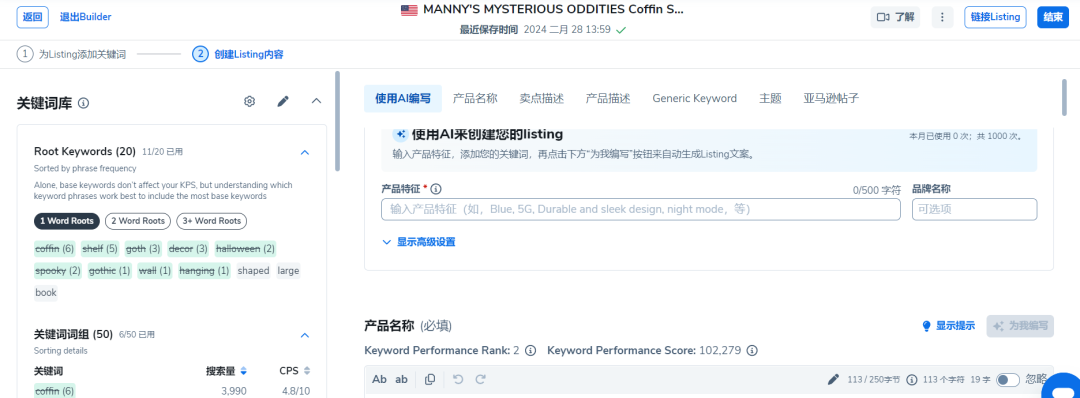Screen dimensions: 1080x398
Task: Select the 3+ Word Roots filter
Action: [x=211, y=221]
